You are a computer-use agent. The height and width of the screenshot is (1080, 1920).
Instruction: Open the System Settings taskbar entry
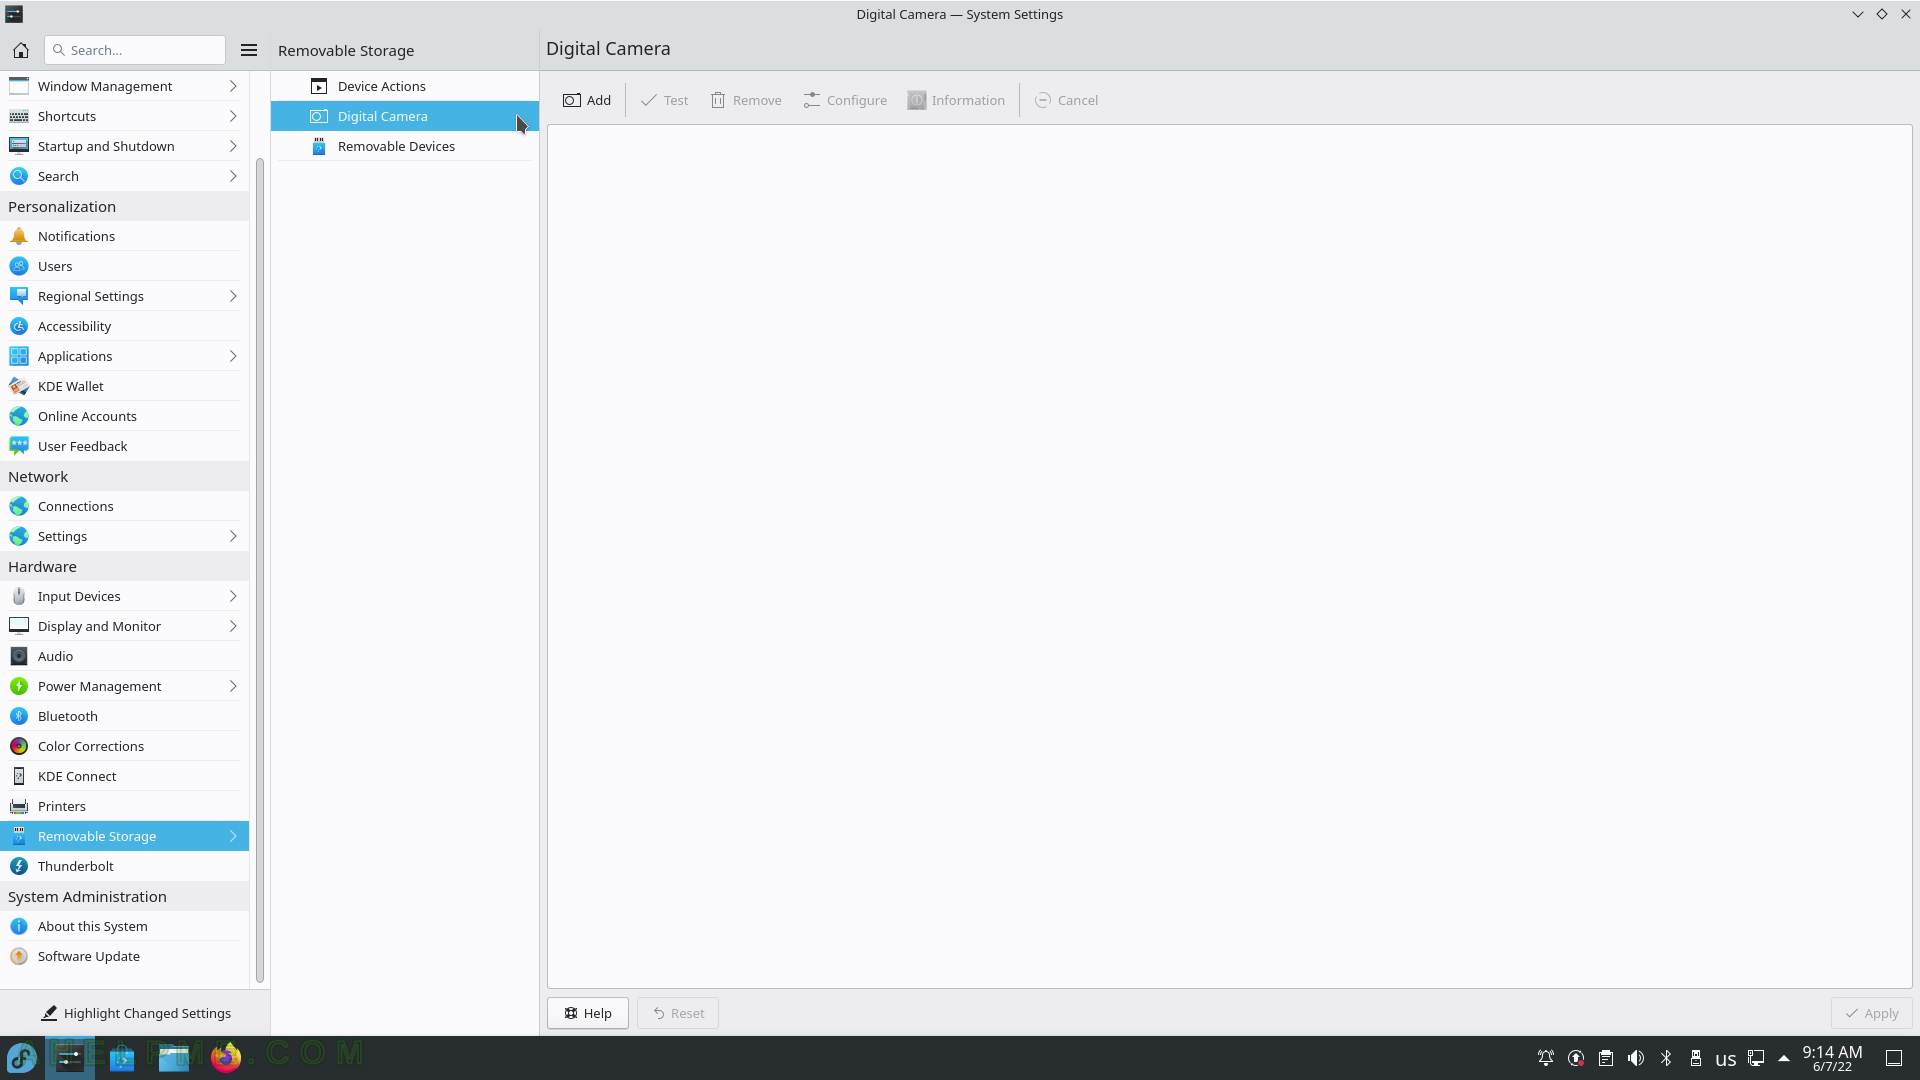tap(70, 1057)
